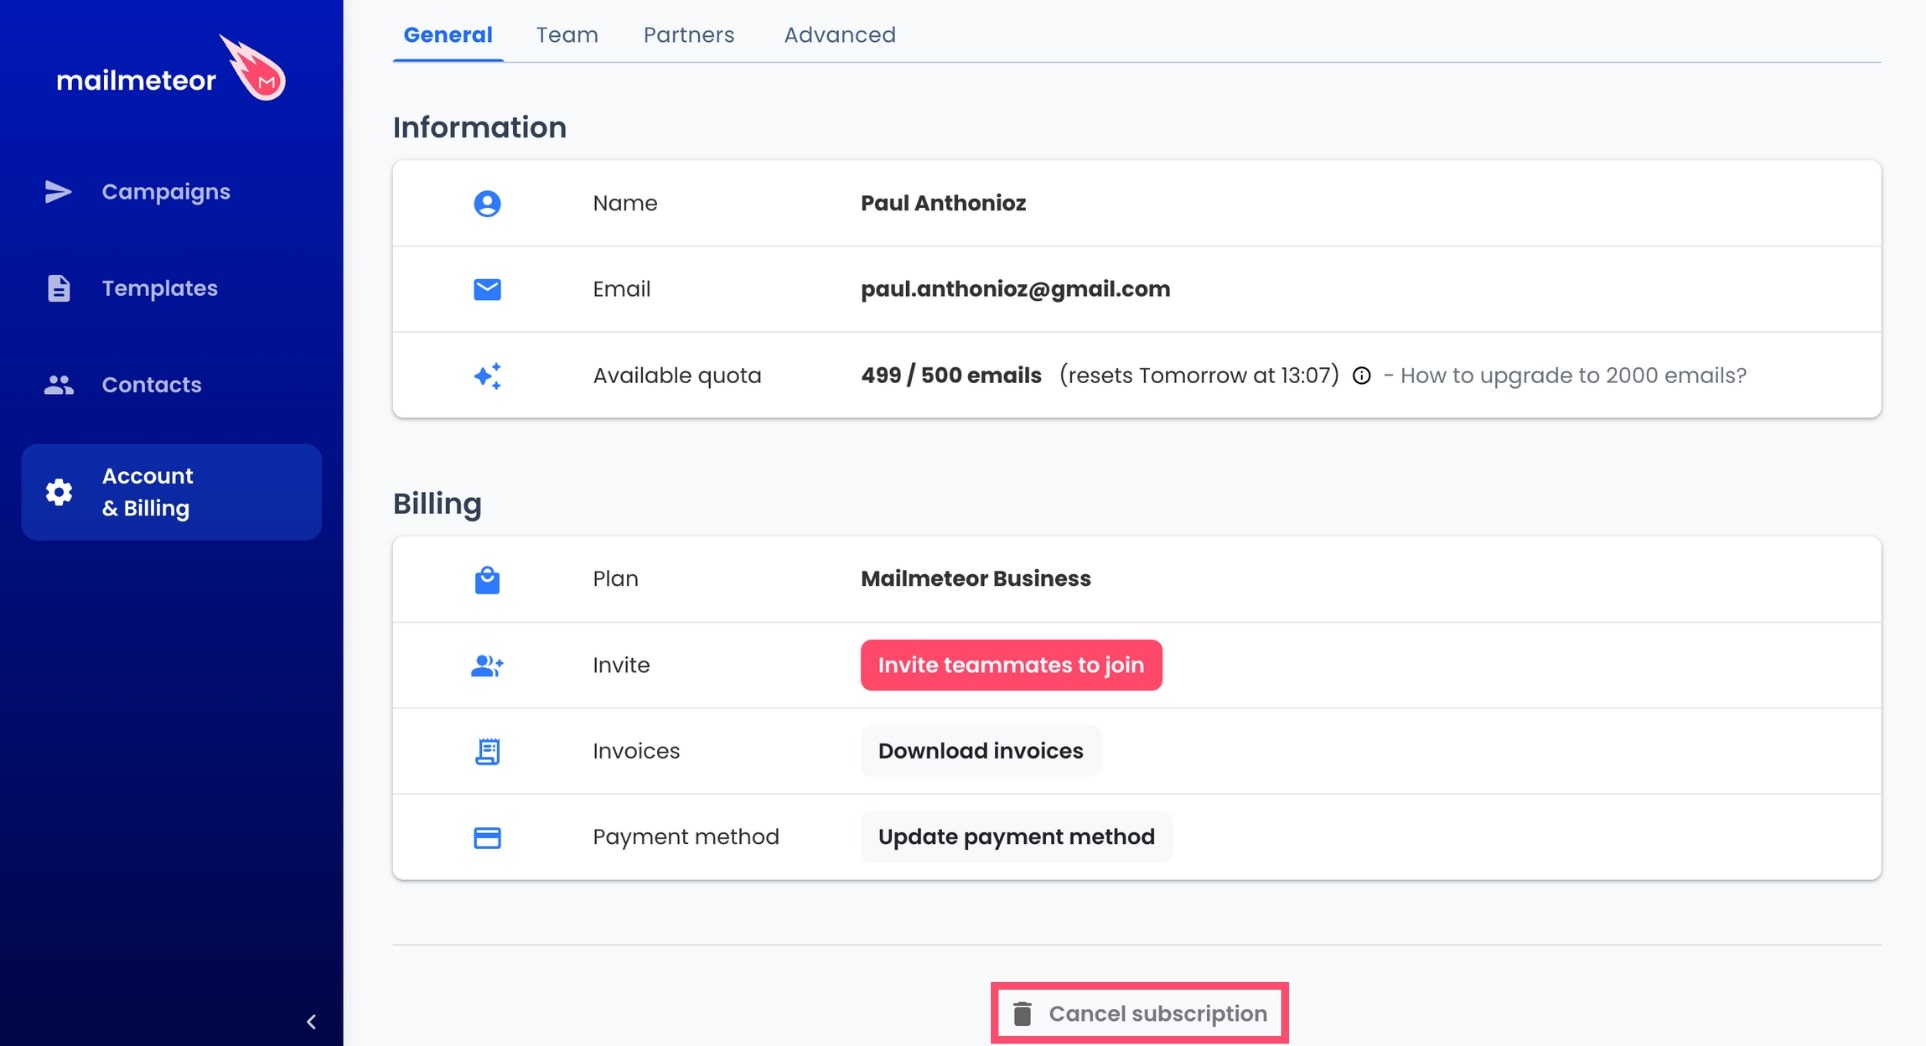Click the Invoices receipt icon
Viewport: 1926px width, 1046px height.
pos(487,752)
